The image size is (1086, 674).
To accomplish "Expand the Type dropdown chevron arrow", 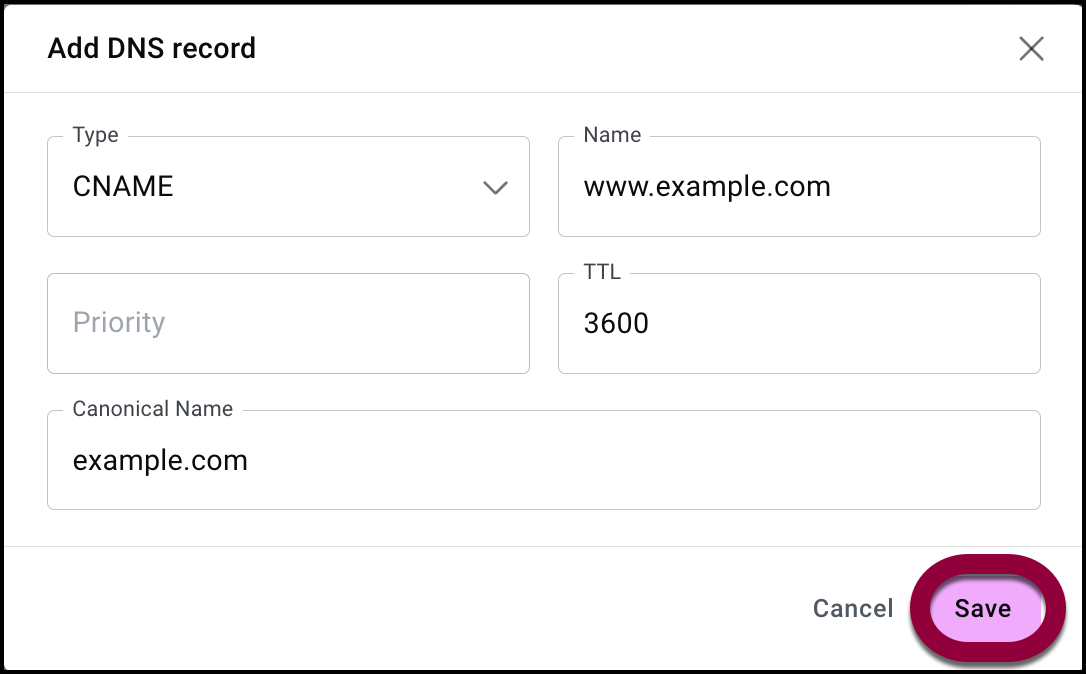I will tap(495, 187).
